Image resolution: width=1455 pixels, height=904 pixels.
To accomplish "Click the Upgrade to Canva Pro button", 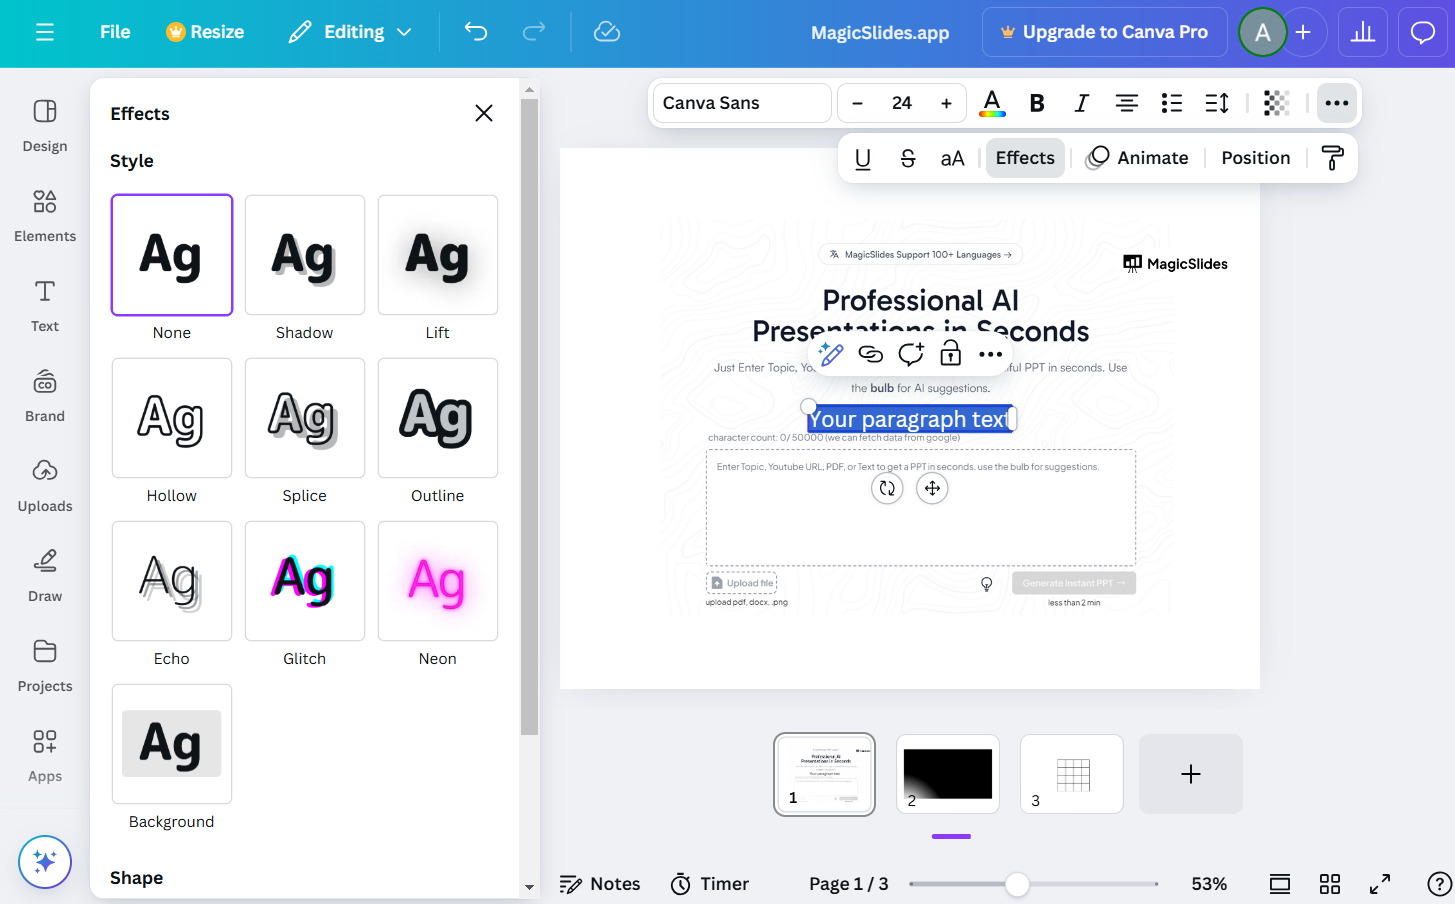I will pos(1105,32).
